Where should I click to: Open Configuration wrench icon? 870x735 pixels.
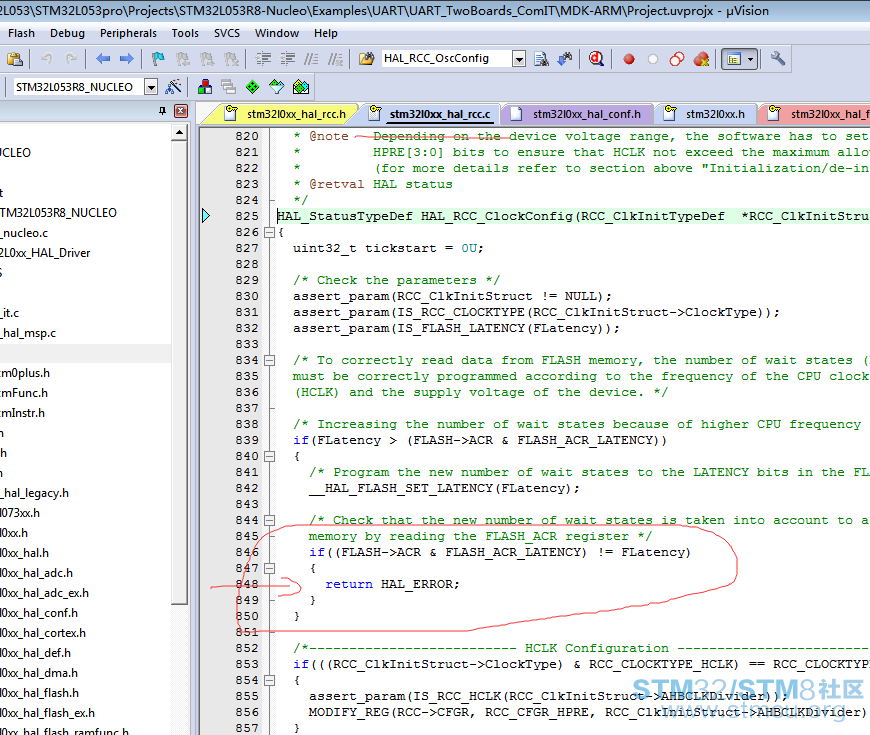(x=777, y=59)
